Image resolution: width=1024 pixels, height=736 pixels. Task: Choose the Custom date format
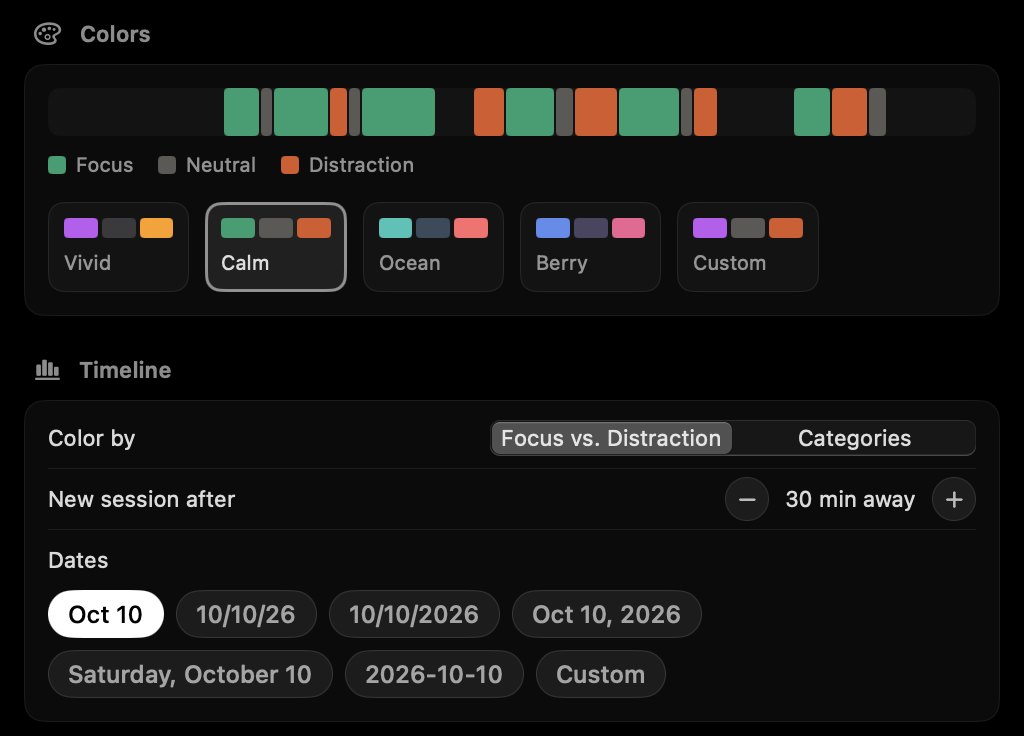tap(601, 675)
